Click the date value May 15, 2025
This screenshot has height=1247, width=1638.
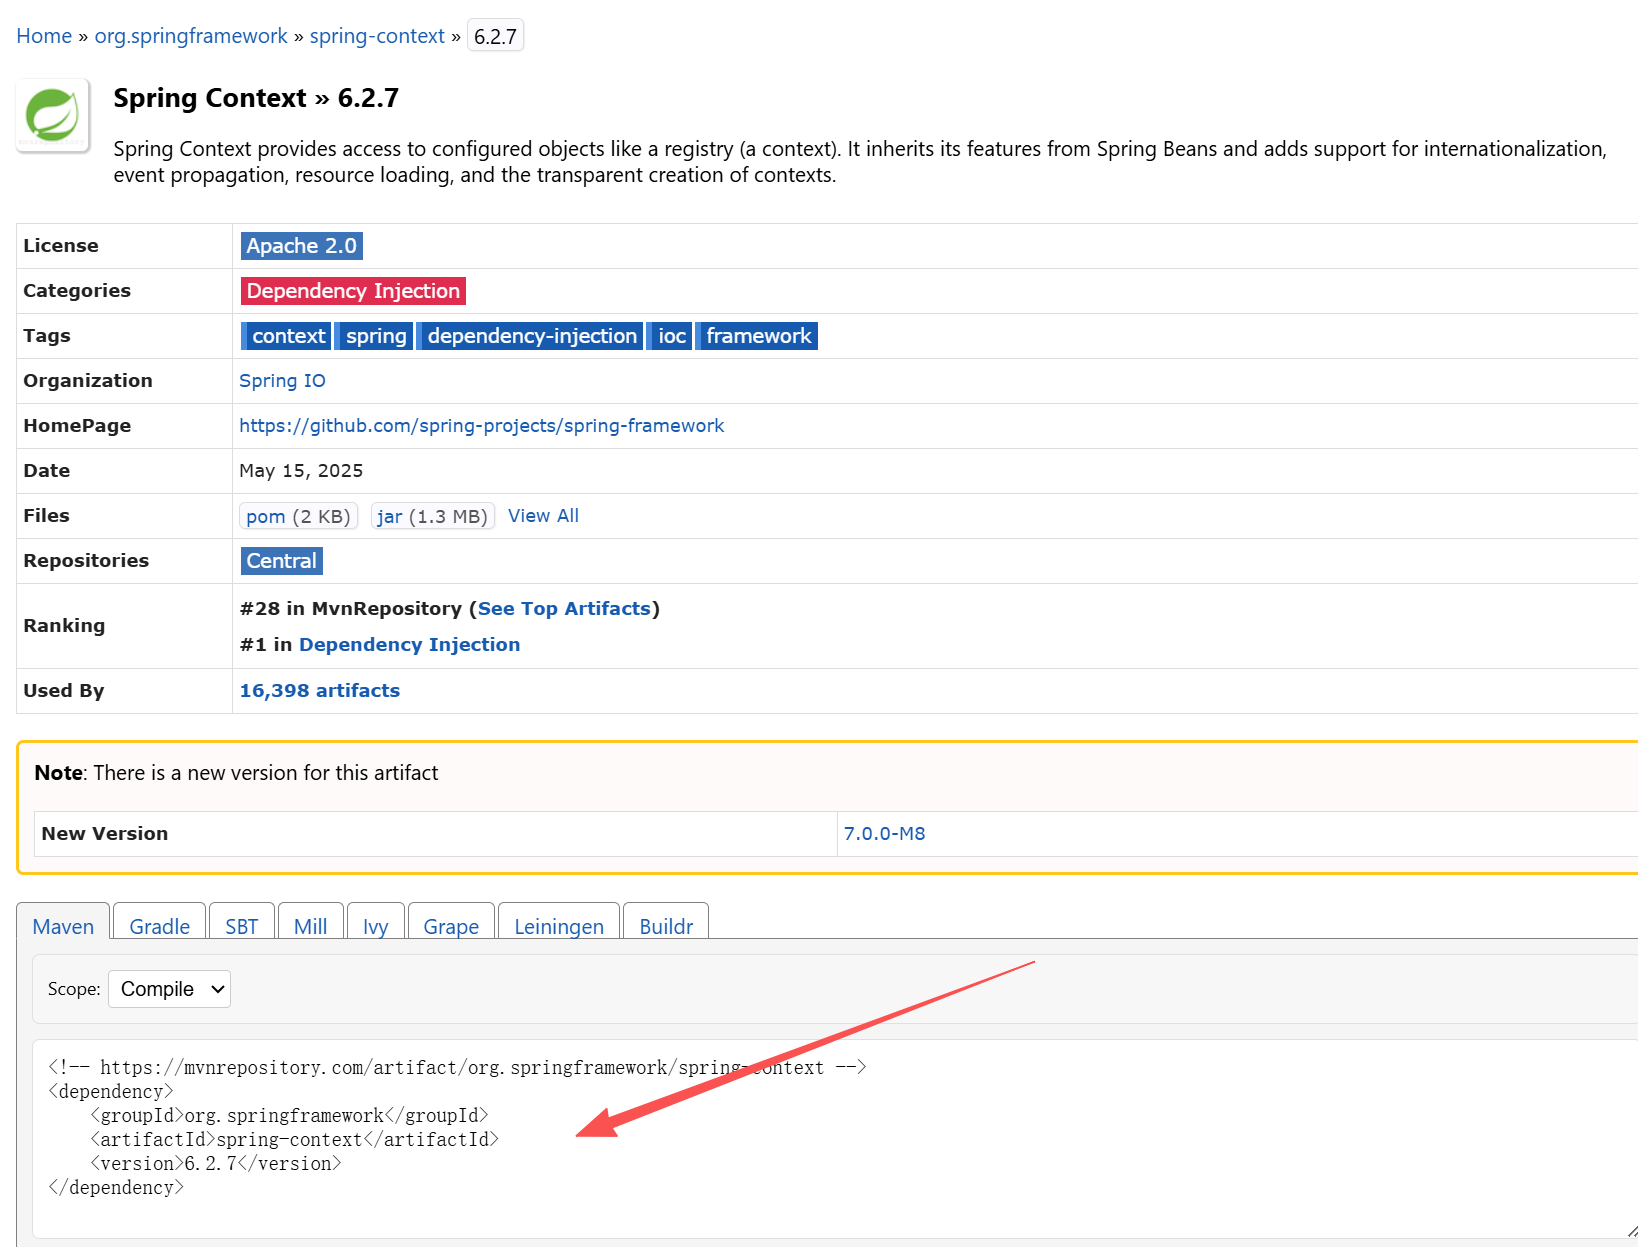tap(301, 471)
